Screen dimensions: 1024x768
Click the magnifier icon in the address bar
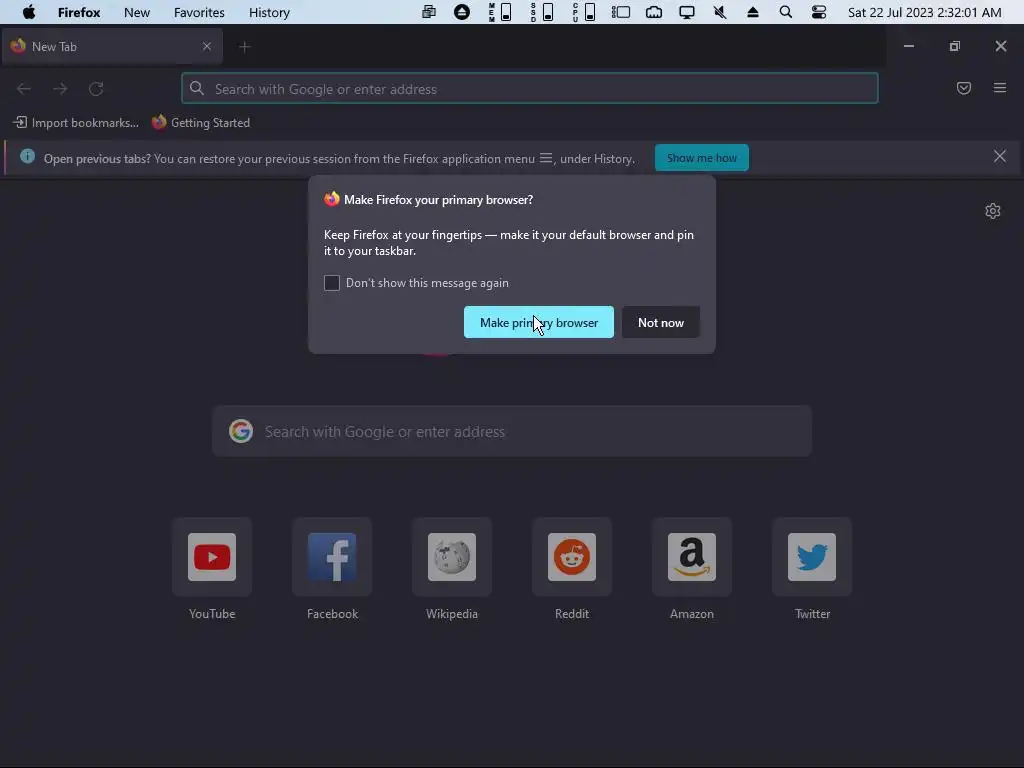point(197,88)
